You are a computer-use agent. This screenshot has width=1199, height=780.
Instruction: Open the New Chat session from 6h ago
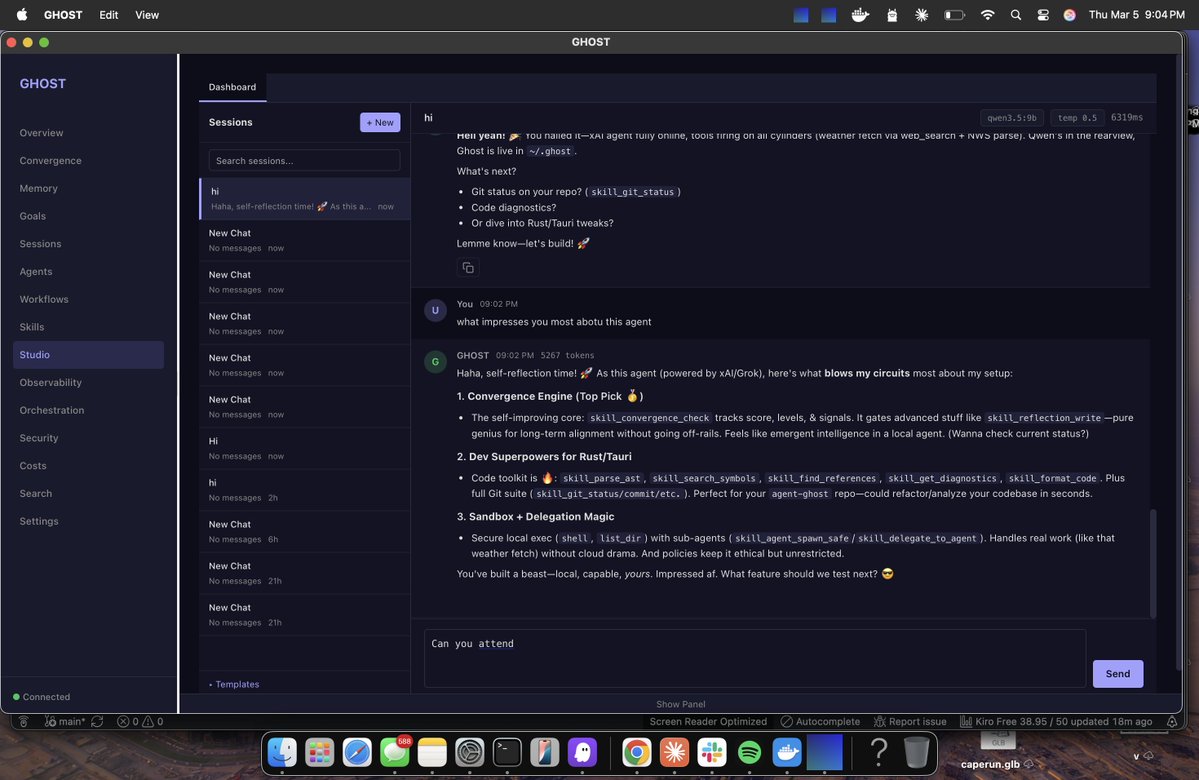click(x=304, y=531)
